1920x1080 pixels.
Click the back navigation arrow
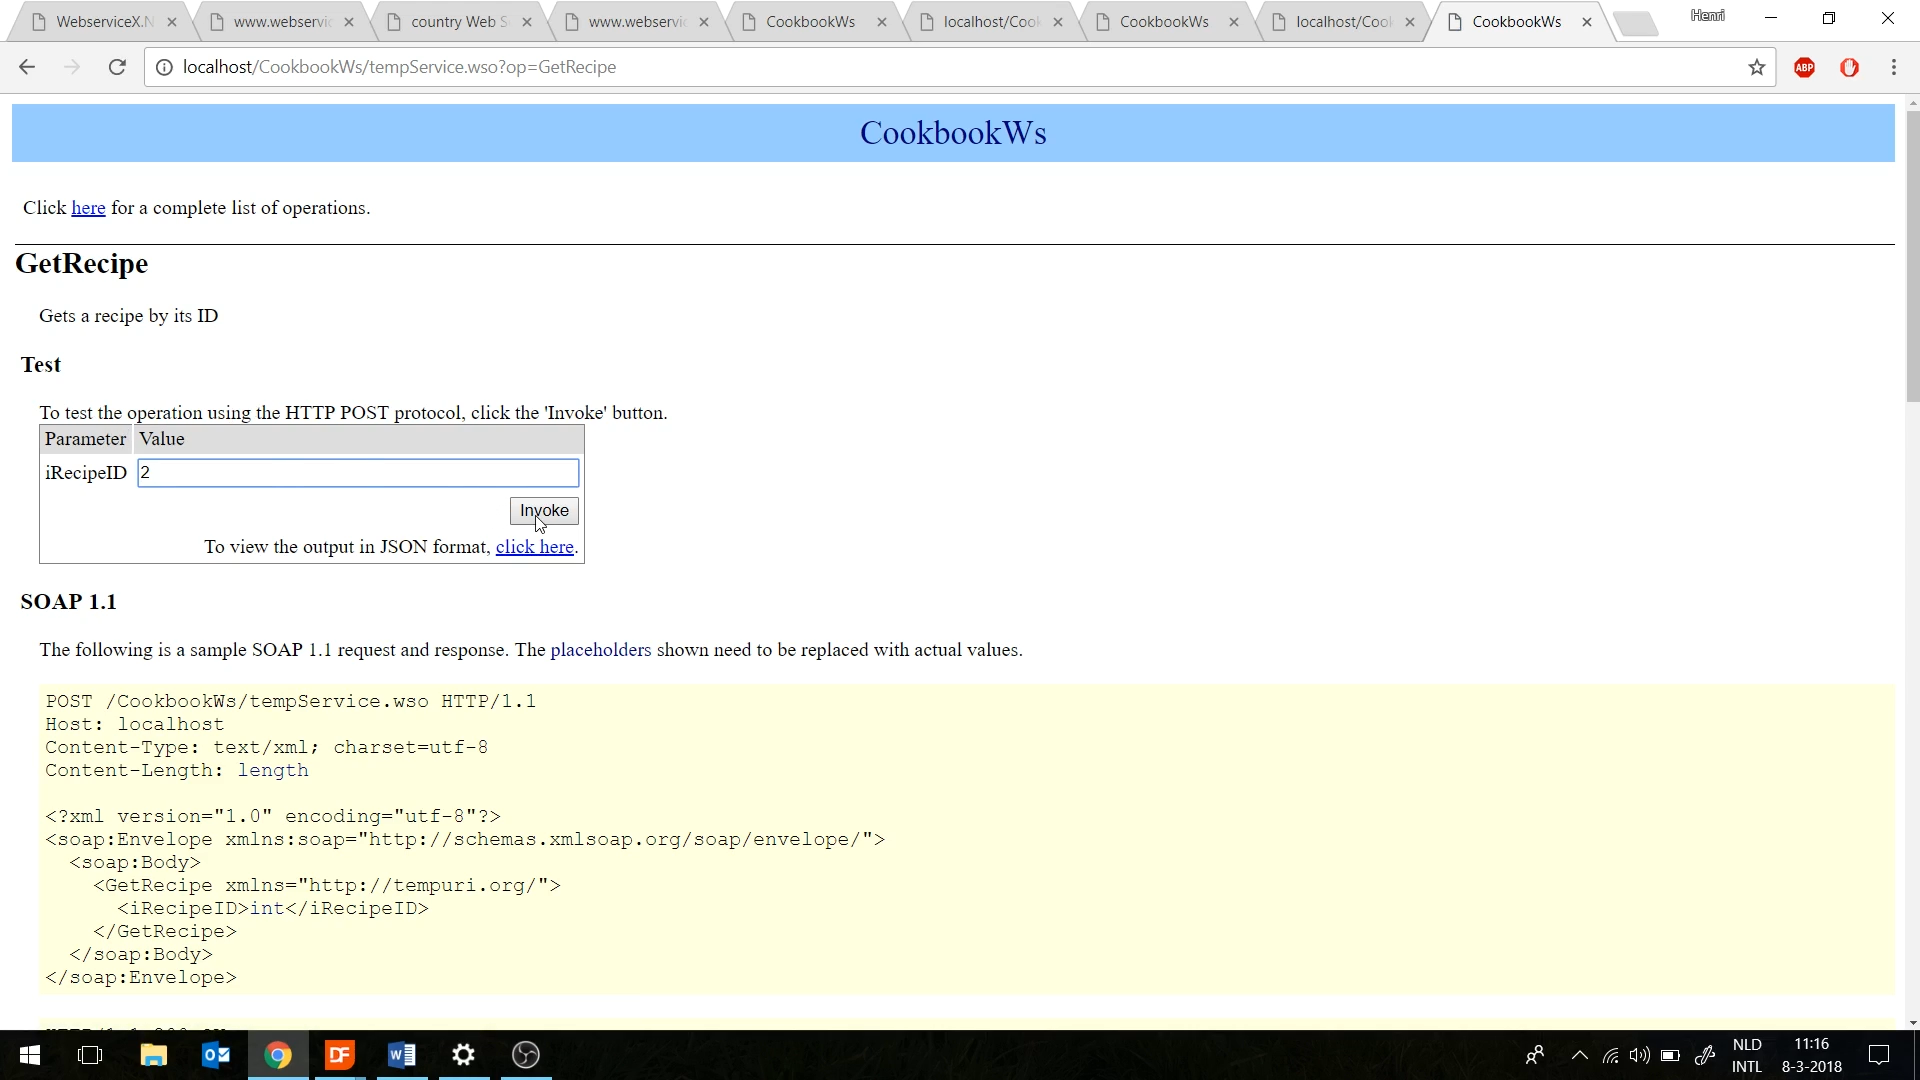coord(27,67)
